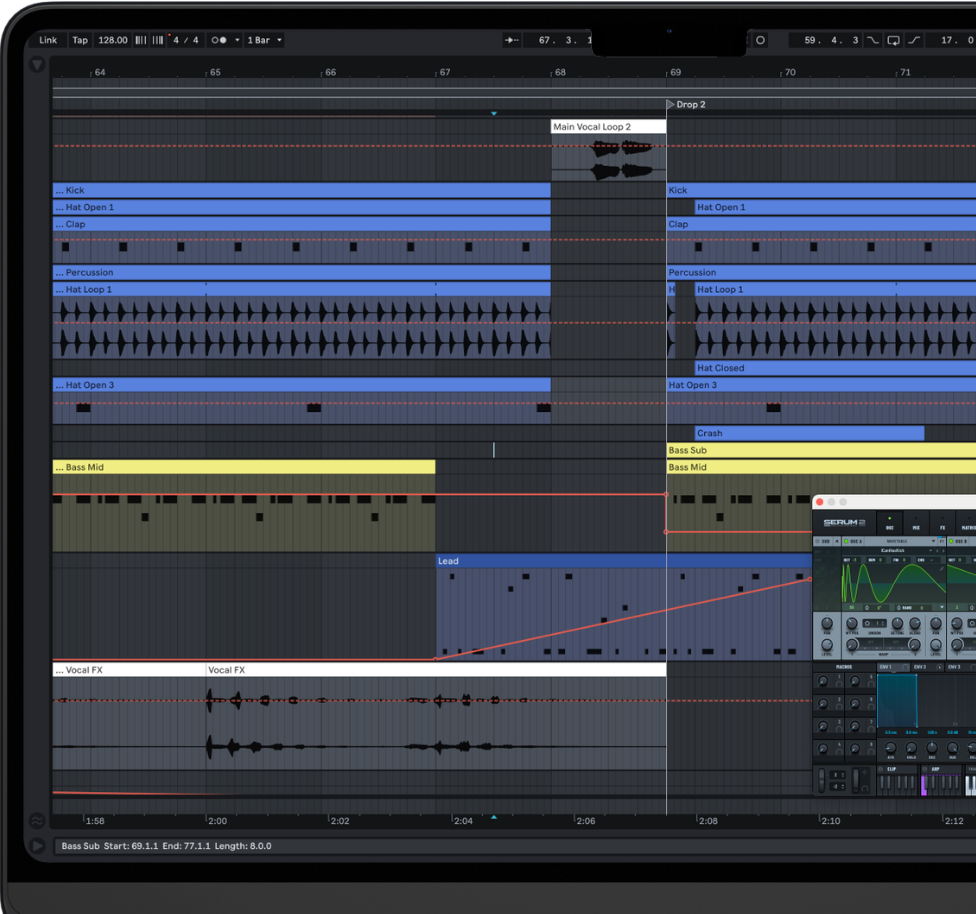The image size is (976, 914).
Task: Select the Main Vocal Loop 2 clip
Action: [608, 127]
